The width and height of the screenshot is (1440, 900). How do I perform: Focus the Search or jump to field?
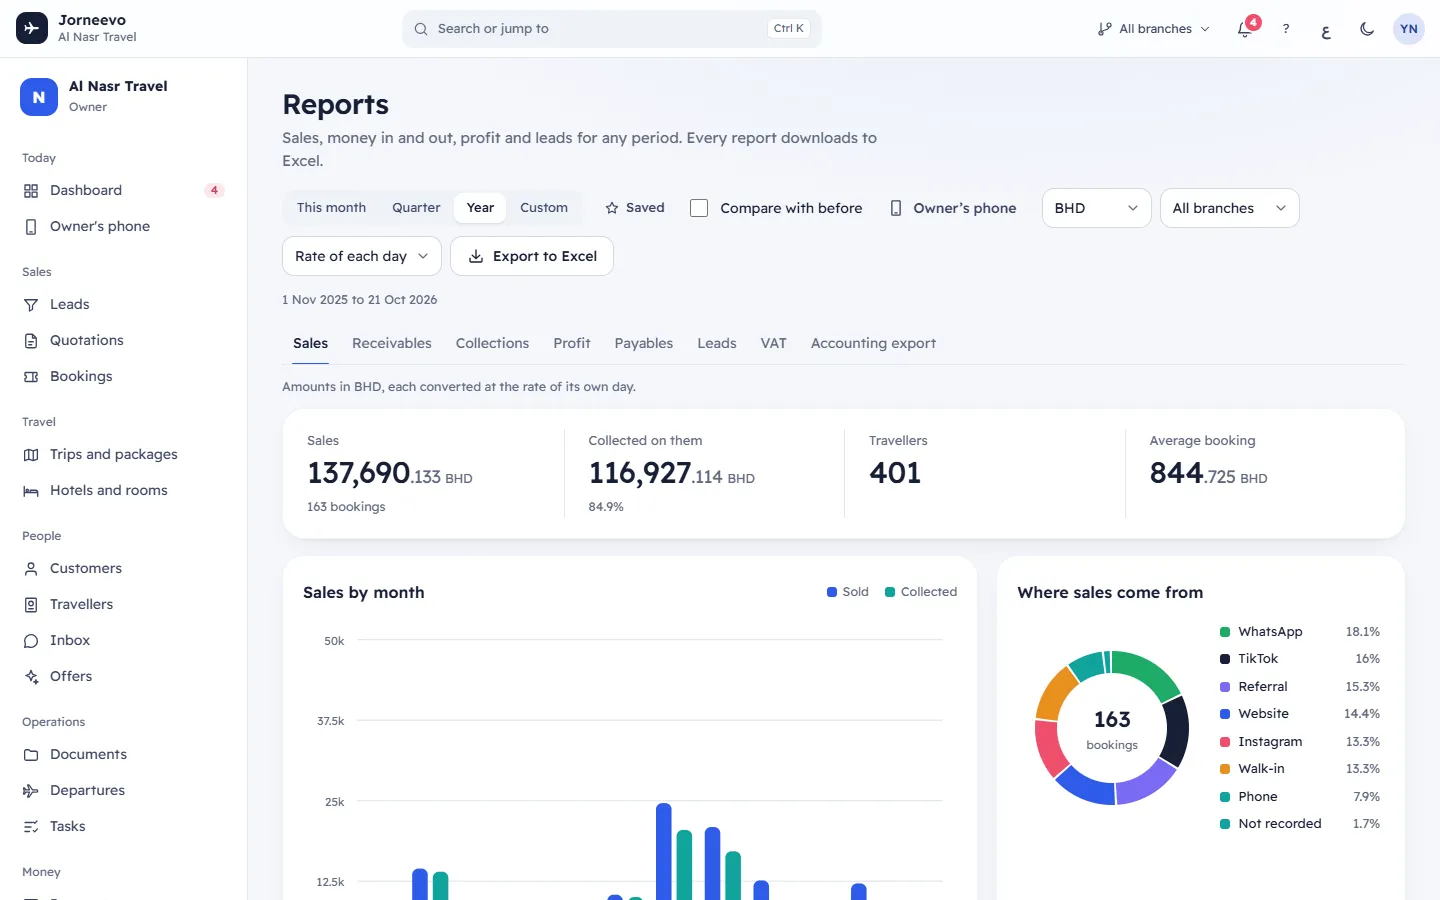click(612, 29)
